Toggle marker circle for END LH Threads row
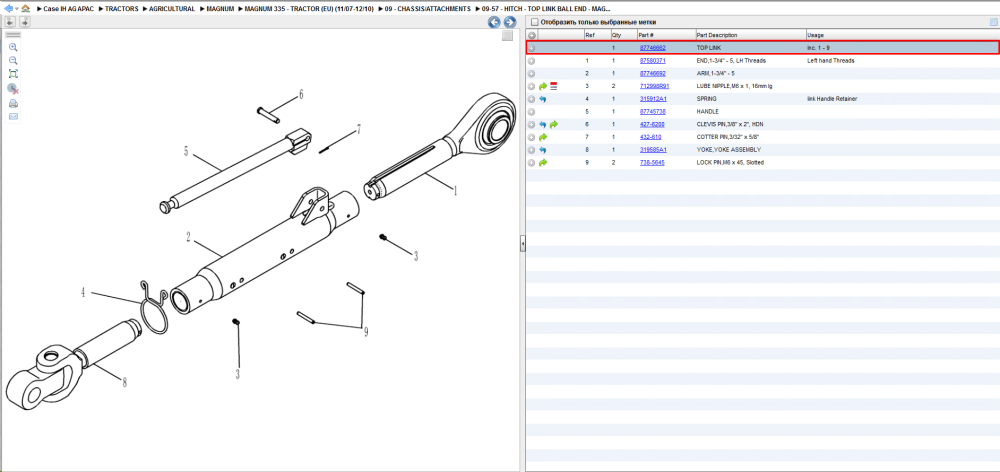This screenshot has width=1000, height=472. [532, 61]
